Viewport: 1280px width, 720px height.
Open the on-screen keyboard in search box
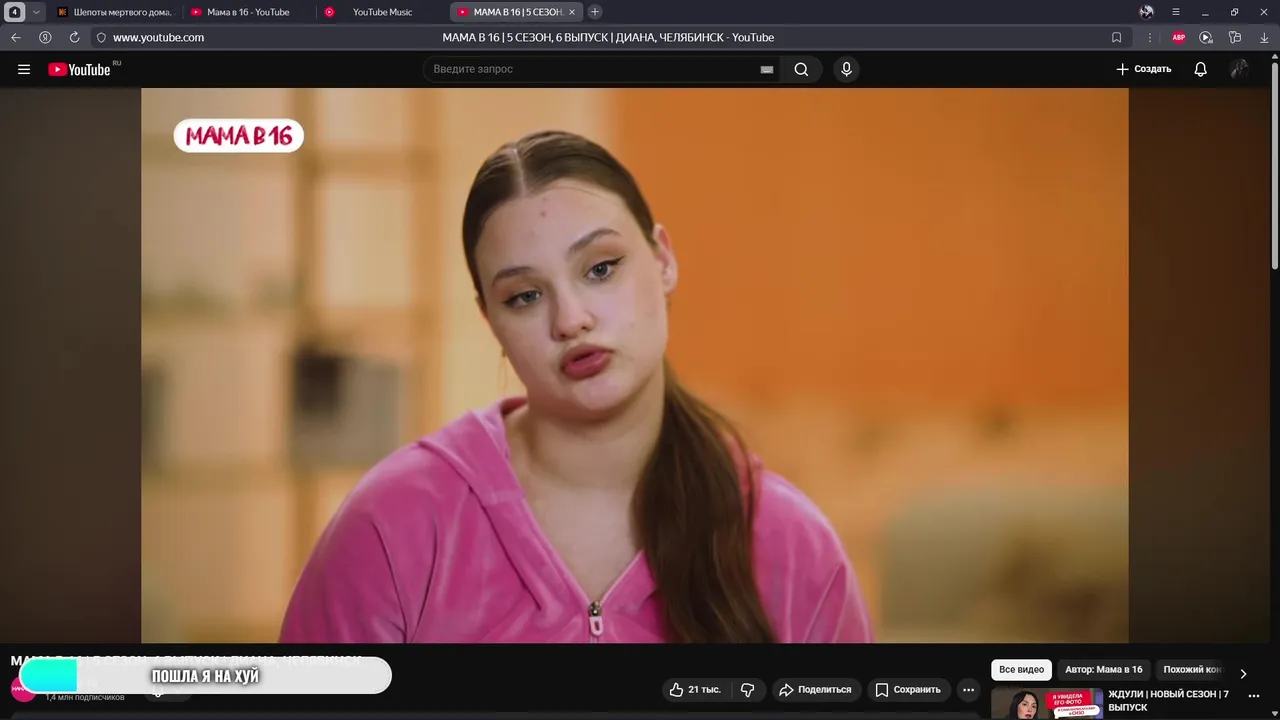click(x=767, y=69)
